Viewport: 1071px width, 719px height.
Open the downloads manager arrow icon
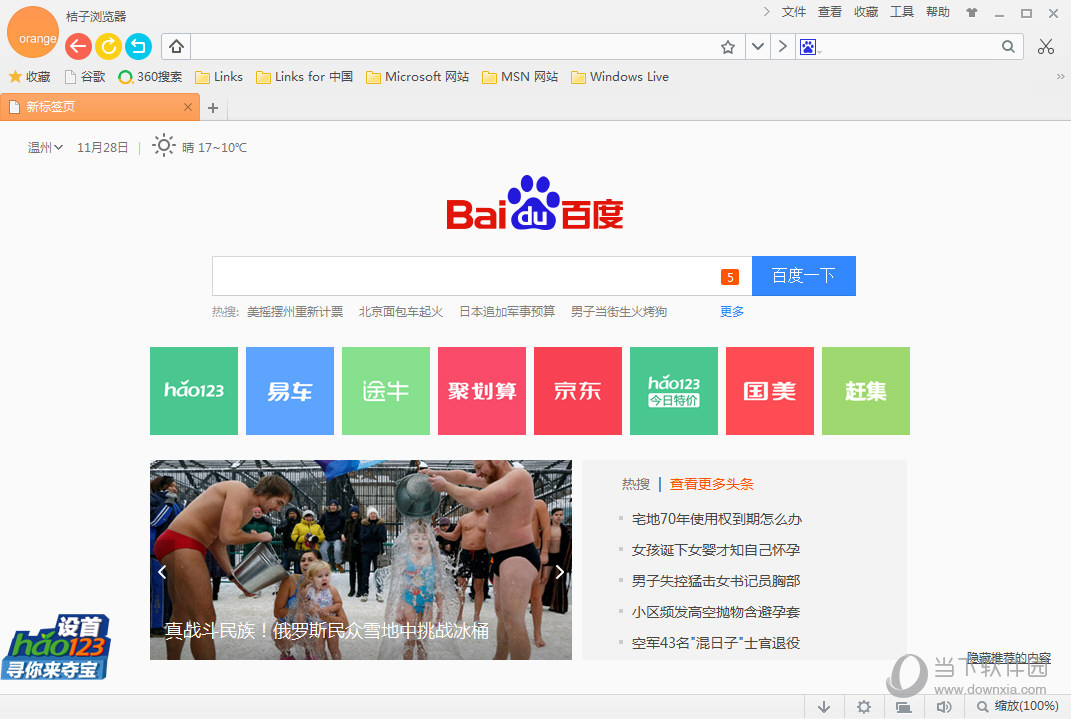(824, 707)
